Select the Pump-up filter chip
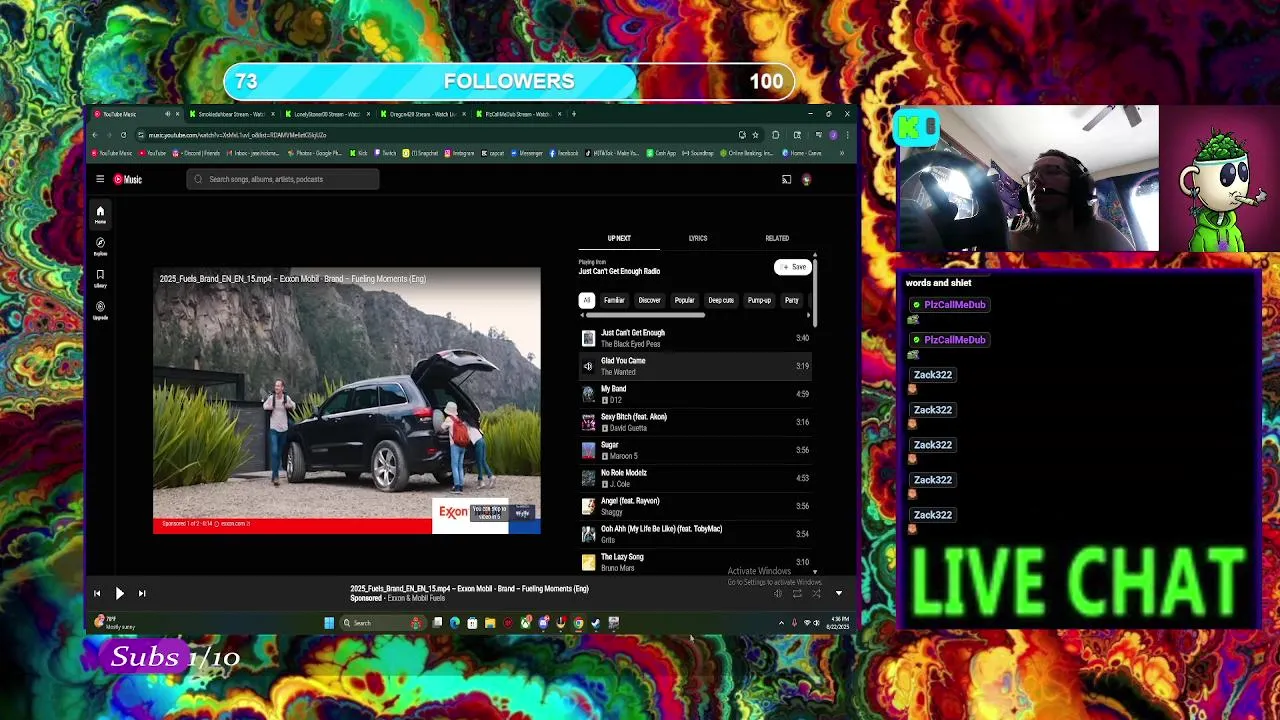 point(759,300)
